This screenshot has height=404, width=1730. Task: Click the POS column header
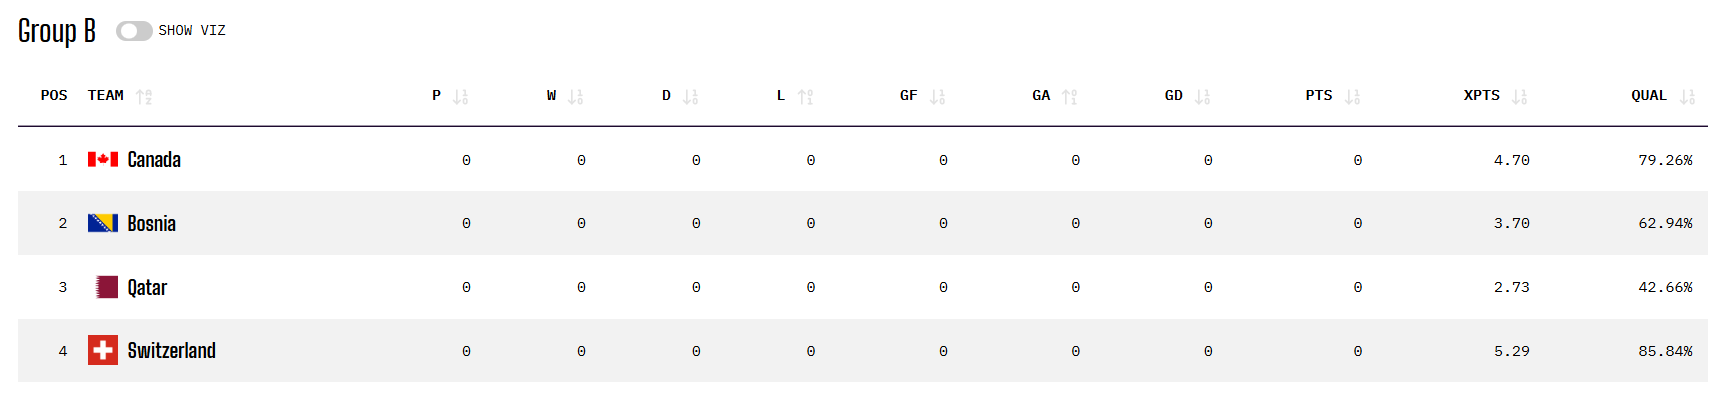[x=54, y=96]
